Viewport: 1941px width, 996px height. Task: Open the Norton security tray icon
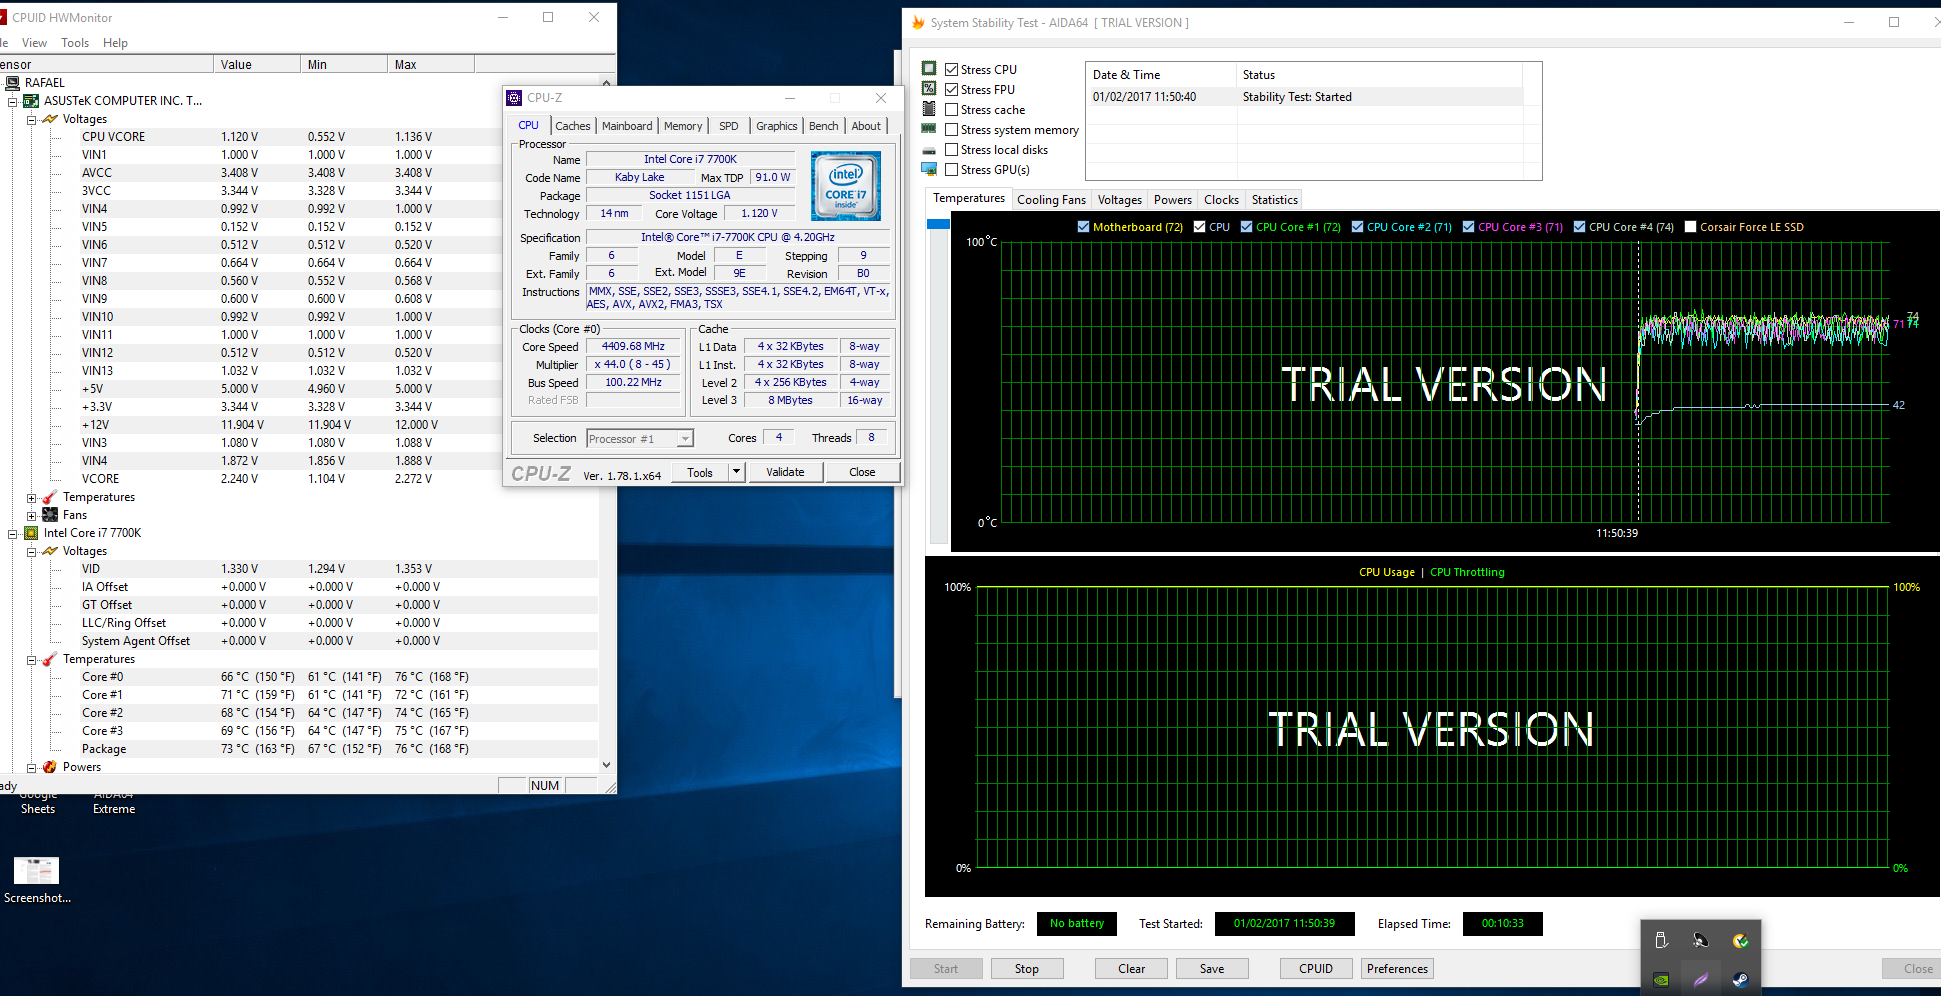click(1741, 940)
